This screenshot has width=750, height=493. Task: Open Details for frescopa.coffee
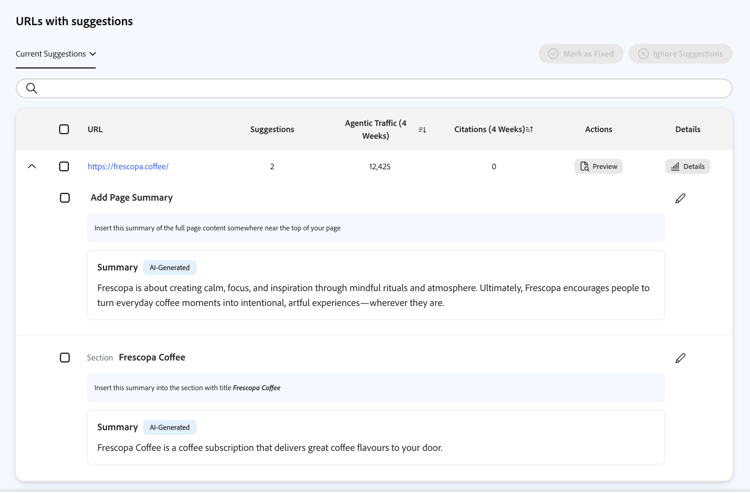(687, 166)
